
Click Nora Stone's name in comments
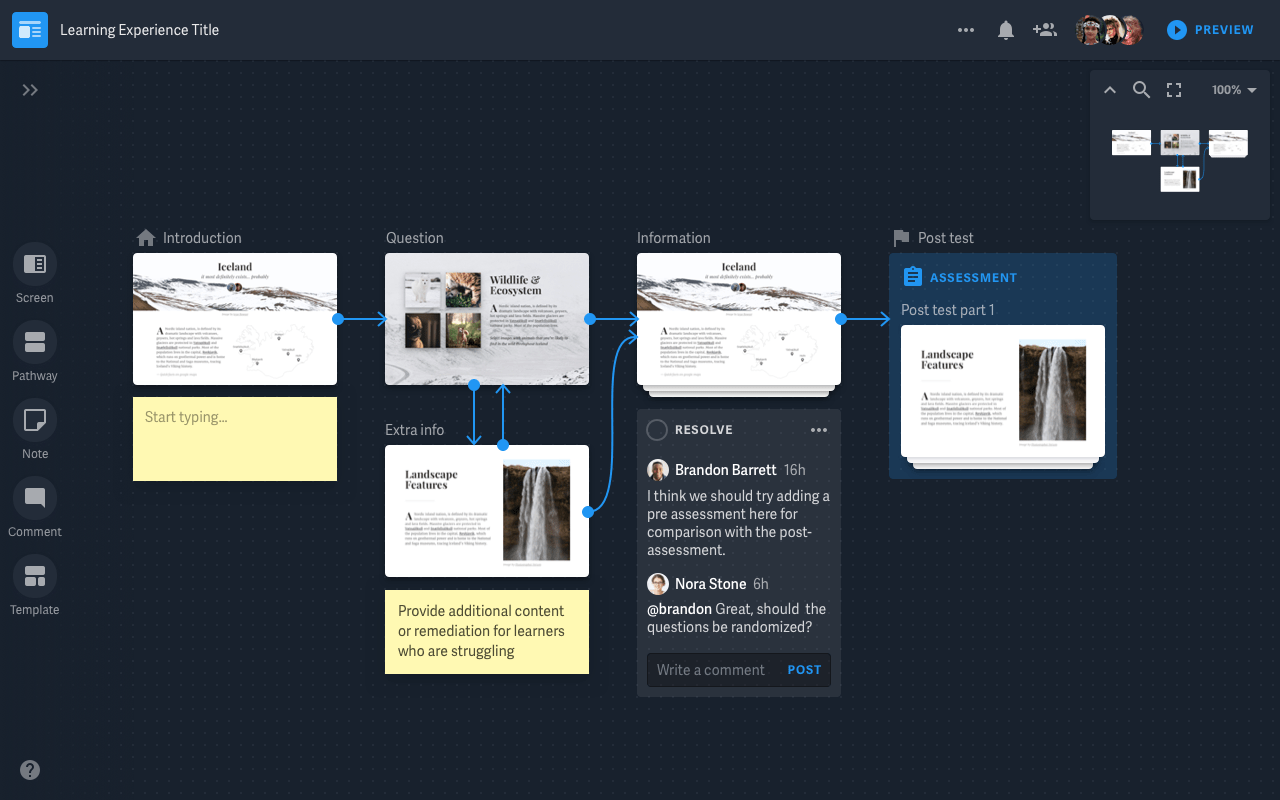[710, 584]
